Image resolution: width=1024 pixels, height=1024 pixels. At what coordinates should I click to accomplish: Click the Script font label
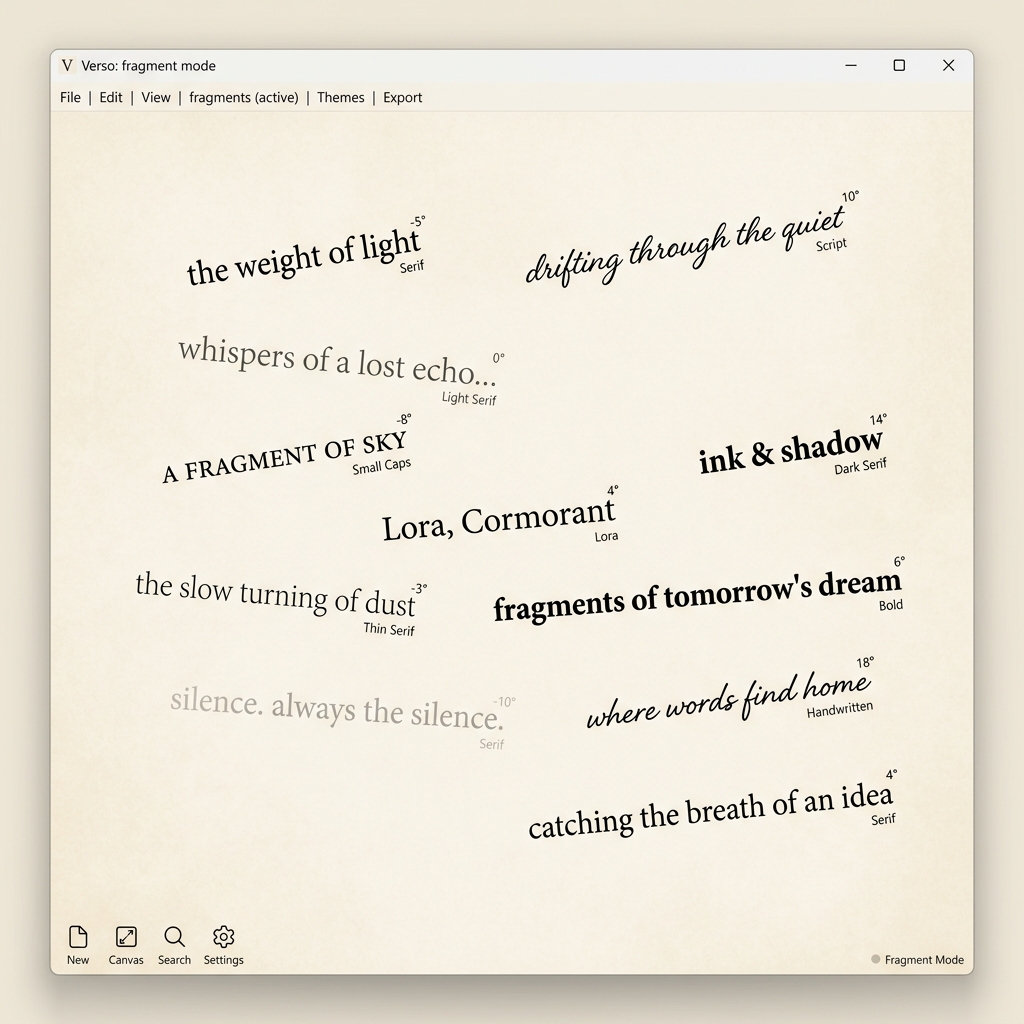831,244
